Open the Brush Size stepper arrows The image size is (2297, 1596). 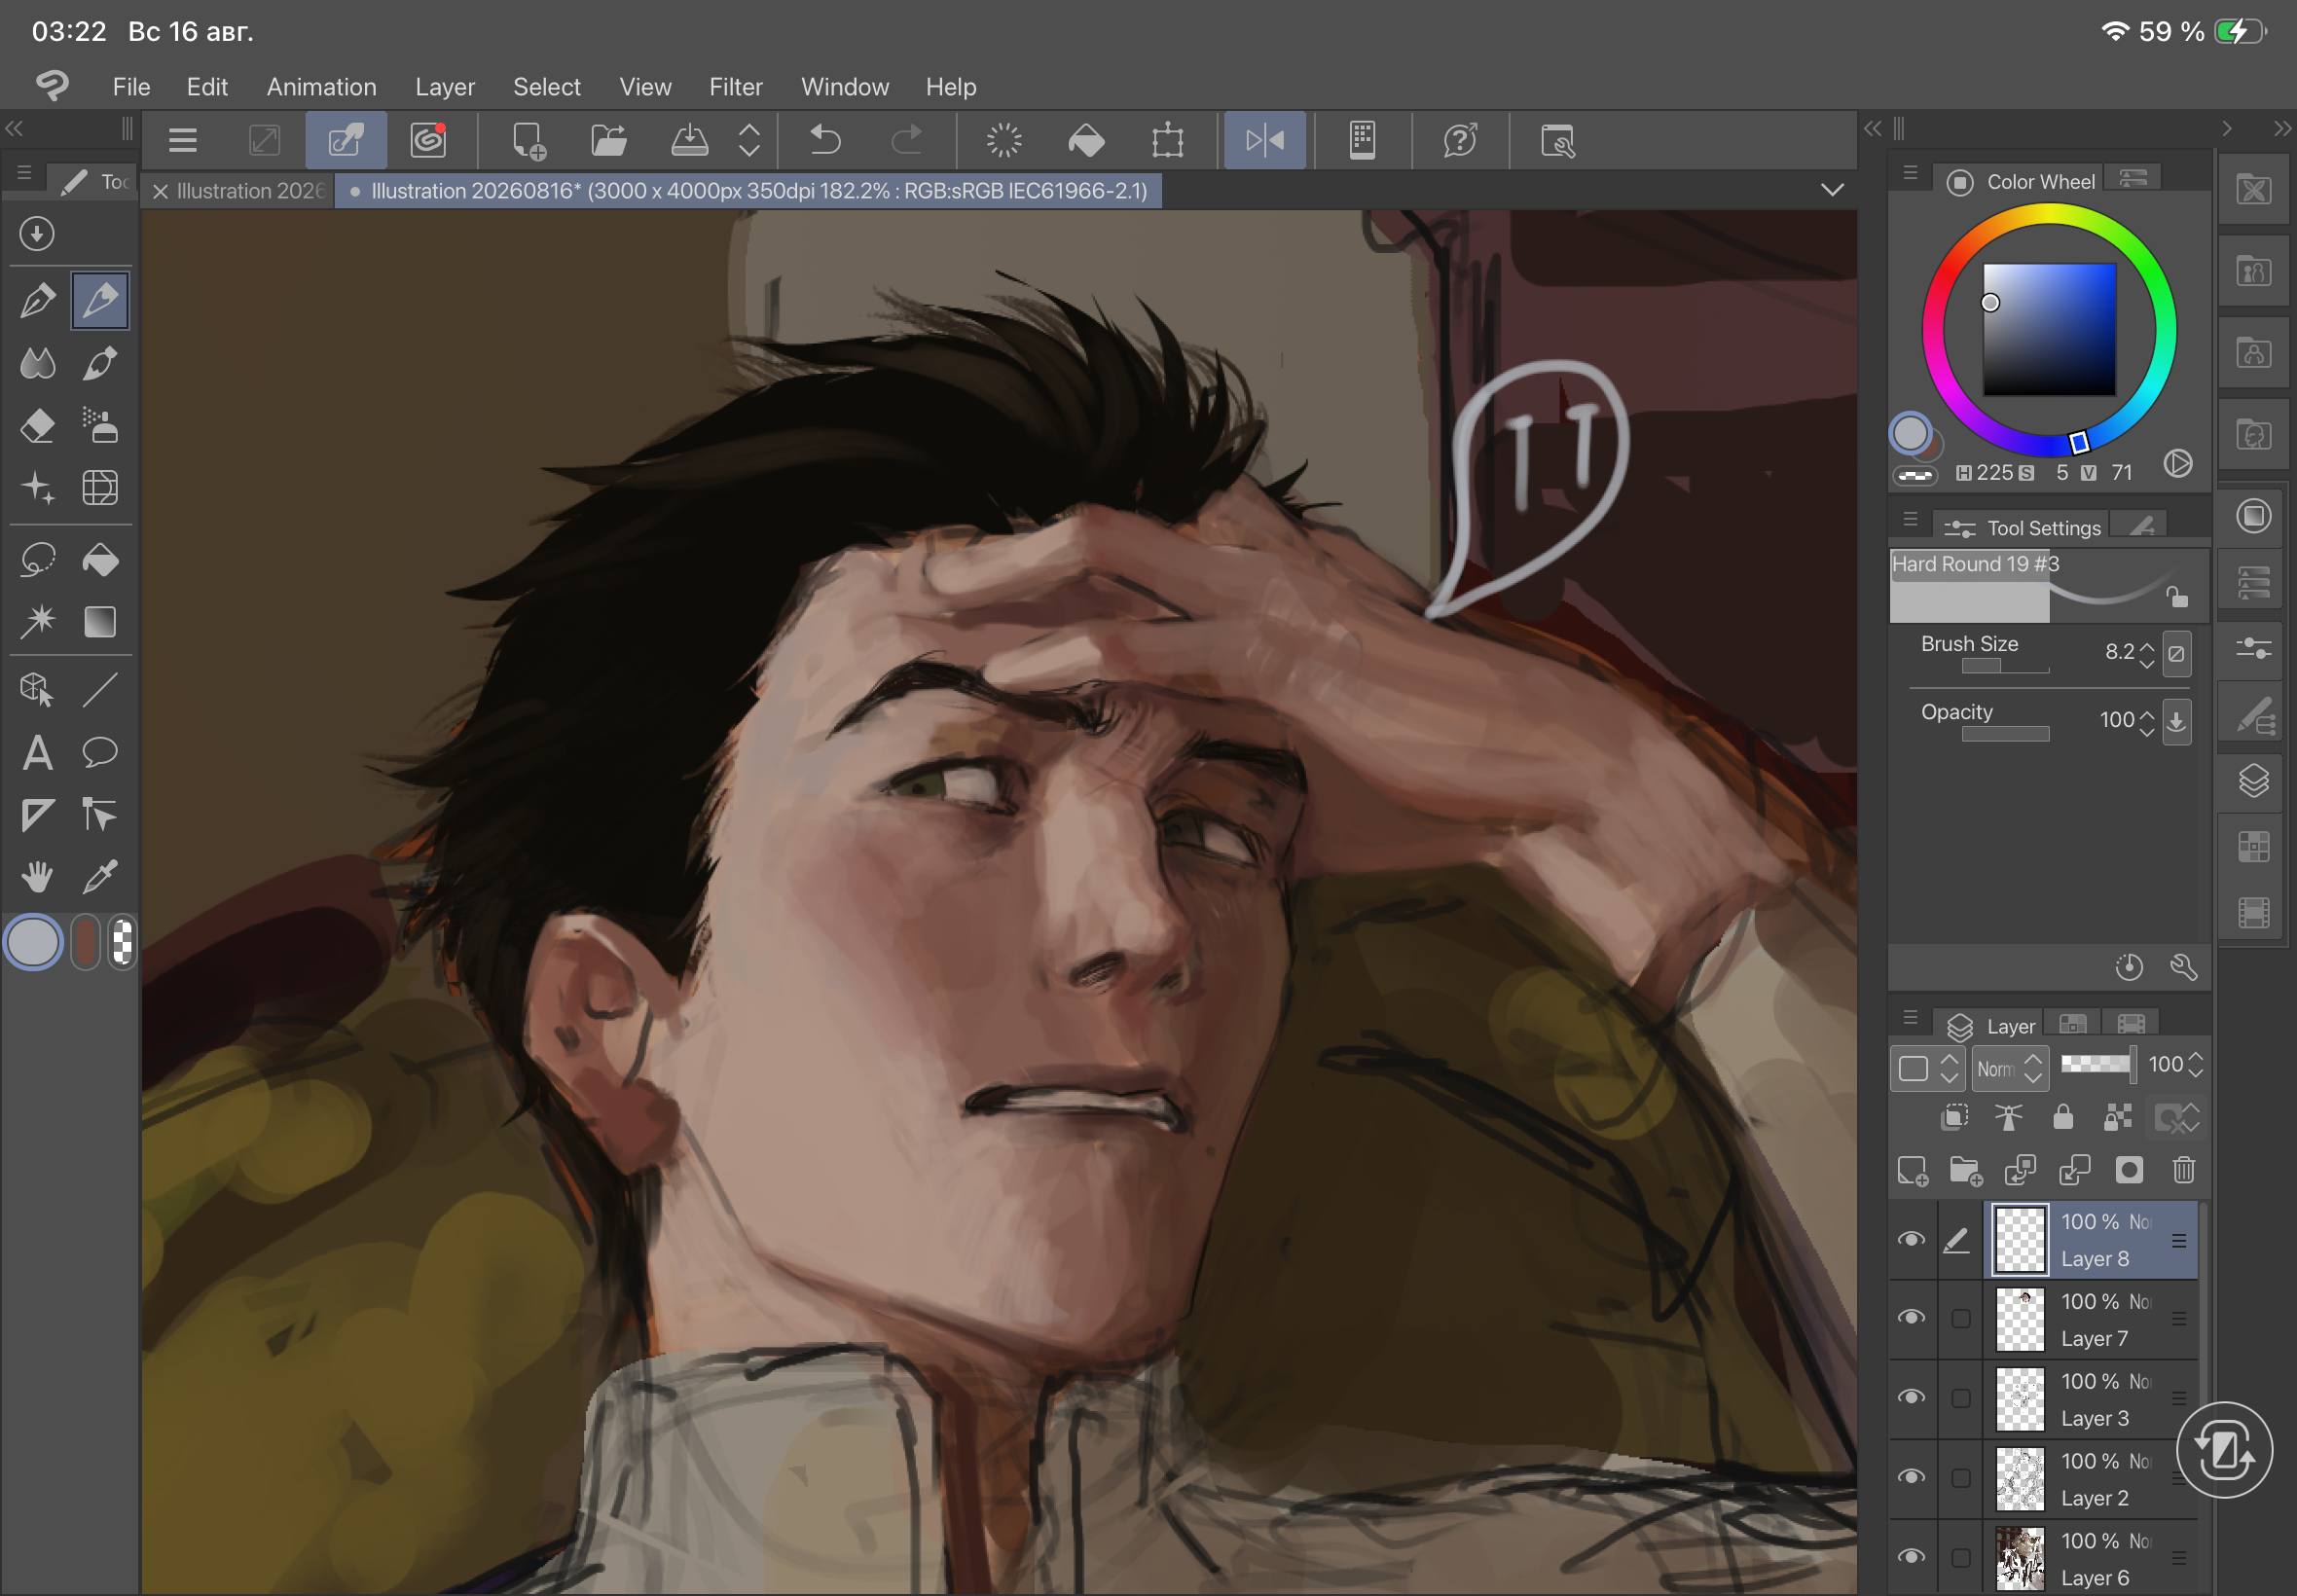click(x=2146, y=655)
